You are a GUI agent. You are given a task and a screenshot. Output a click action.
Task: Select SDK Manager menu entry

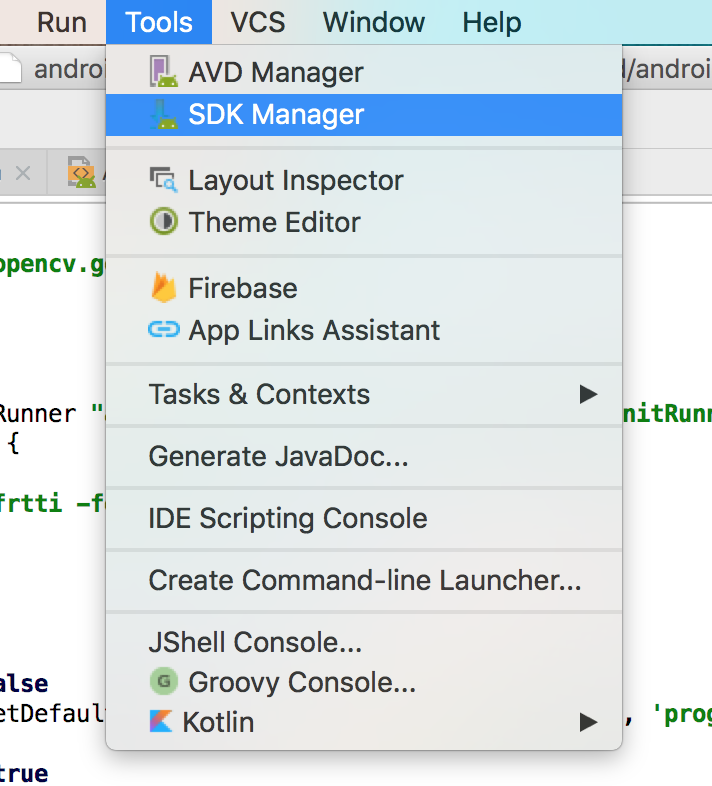(x=364, y=114)
